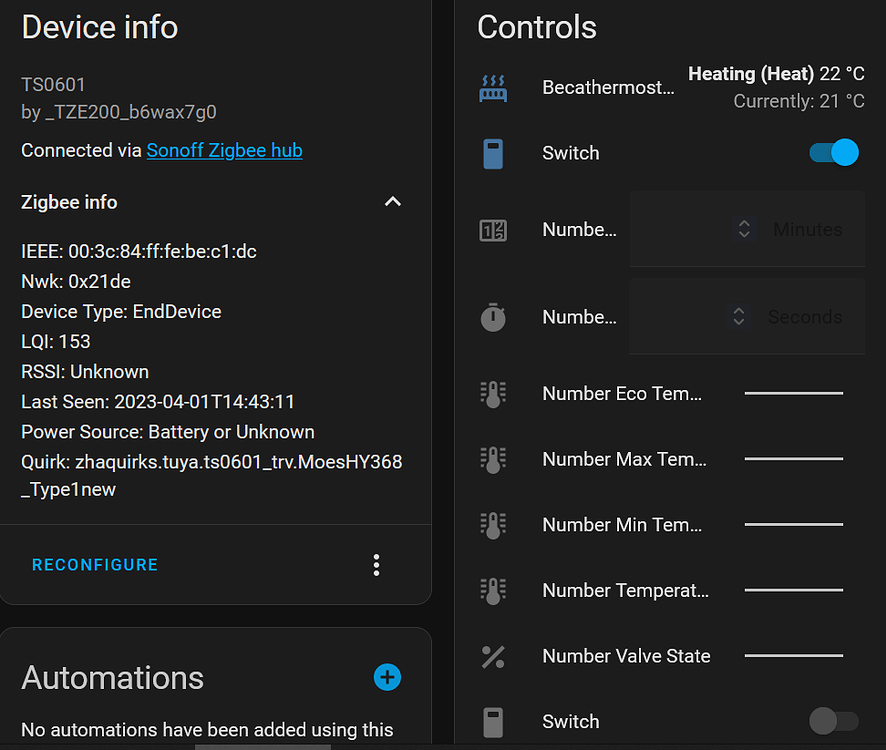The image size is (886, 750).
Task: Adjust the Number Temperature slider
Action: (x=793, y=590)
